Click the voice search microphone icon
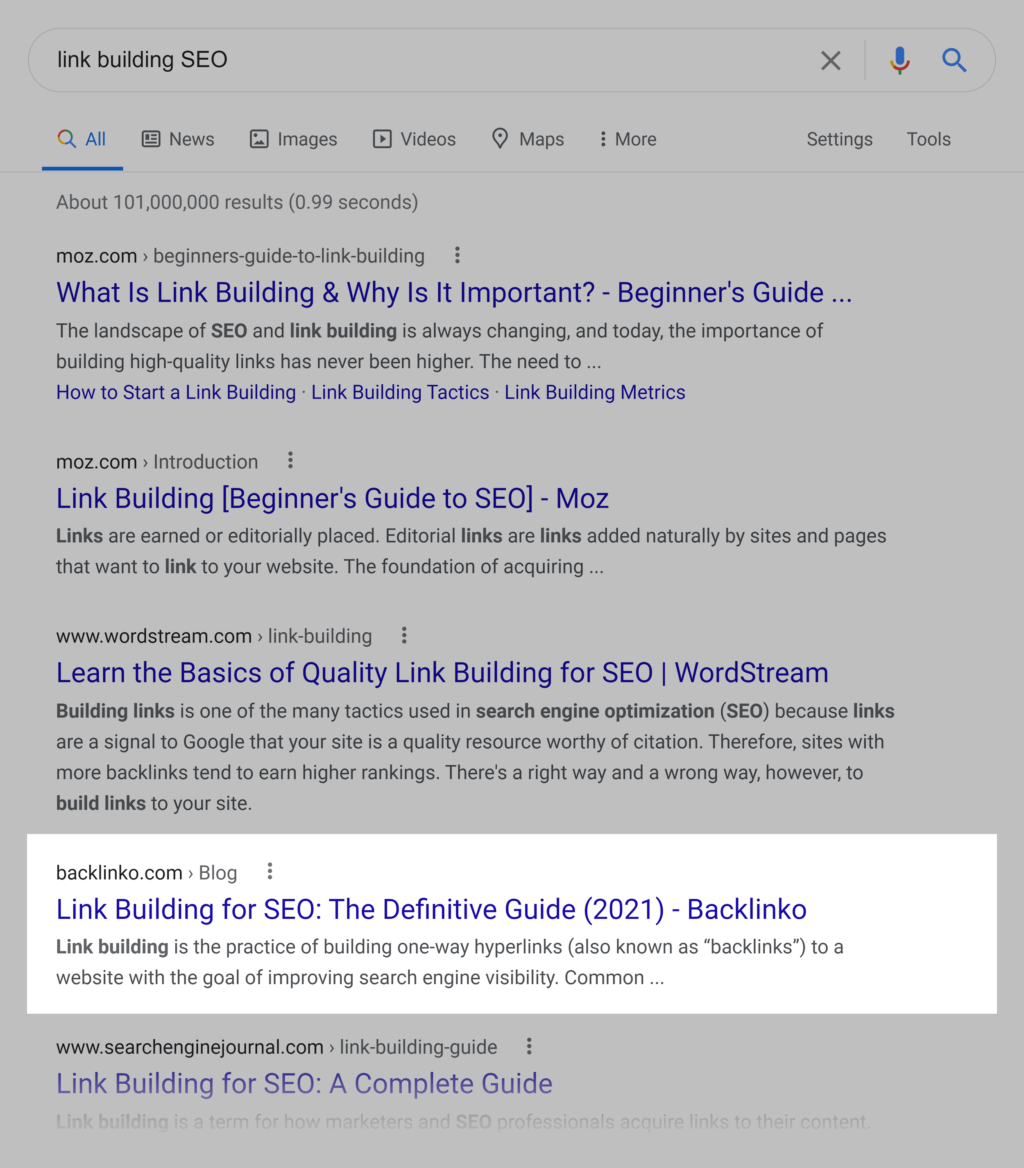 pyautogui.click(x=899, y=60)
